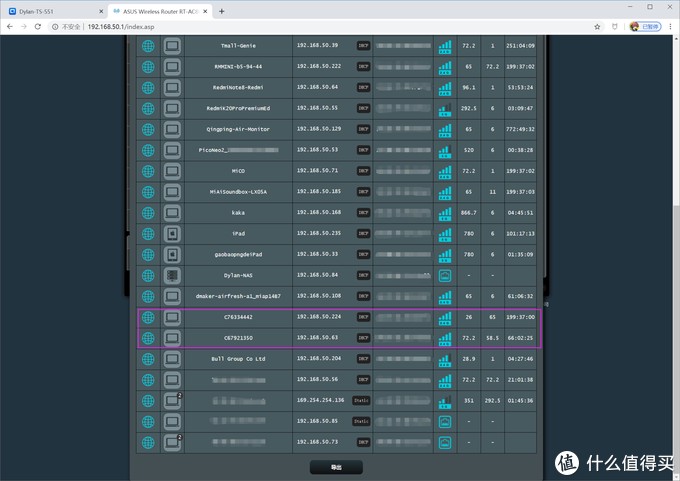Image resolution: width=680 pixels, height=481 pixels.
Task: Click the export button below client list
Action: (x=336, y=467)
